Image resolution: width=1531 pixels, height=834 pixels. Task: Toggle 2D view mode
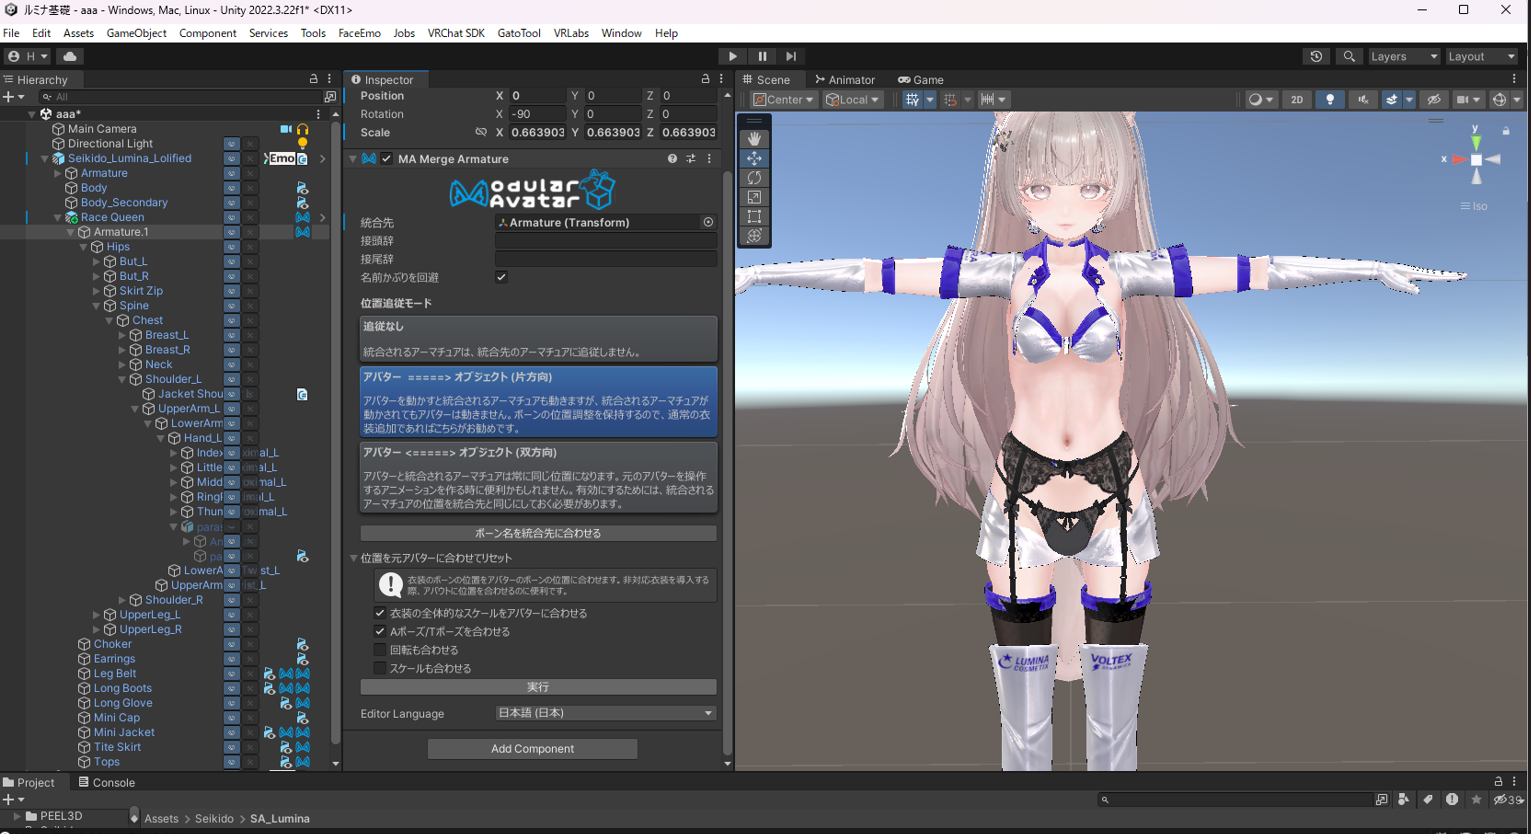(x=1297, y=100)
